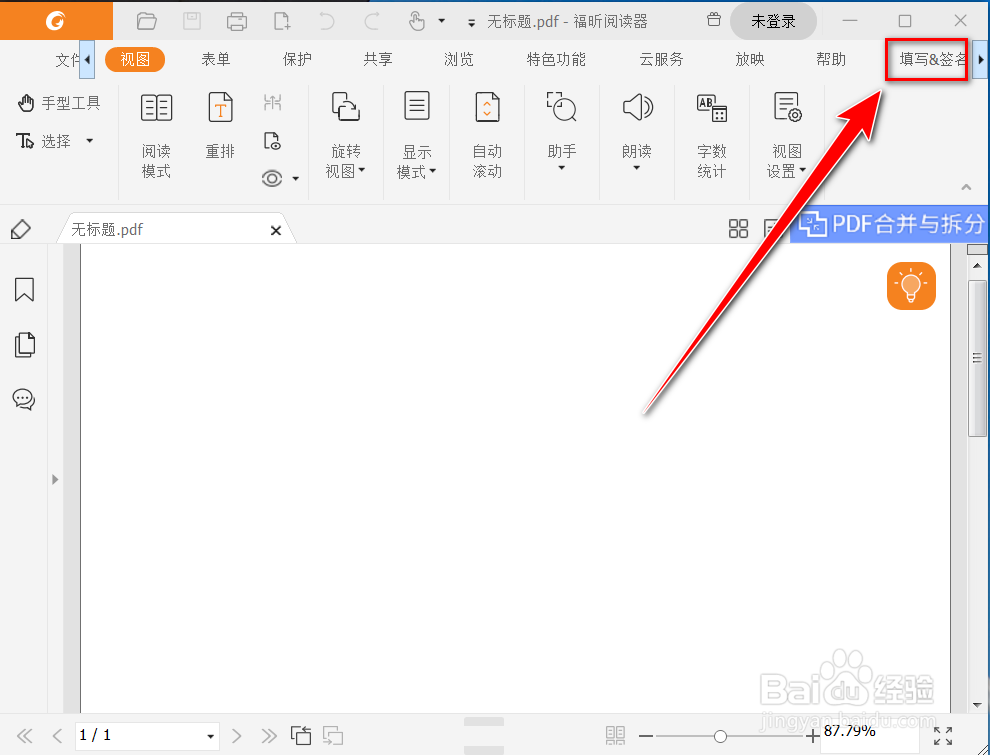Expand the eye icon dropdown arrow
Viewport: 990px width, 755px height.
click(x=295, y=179)
